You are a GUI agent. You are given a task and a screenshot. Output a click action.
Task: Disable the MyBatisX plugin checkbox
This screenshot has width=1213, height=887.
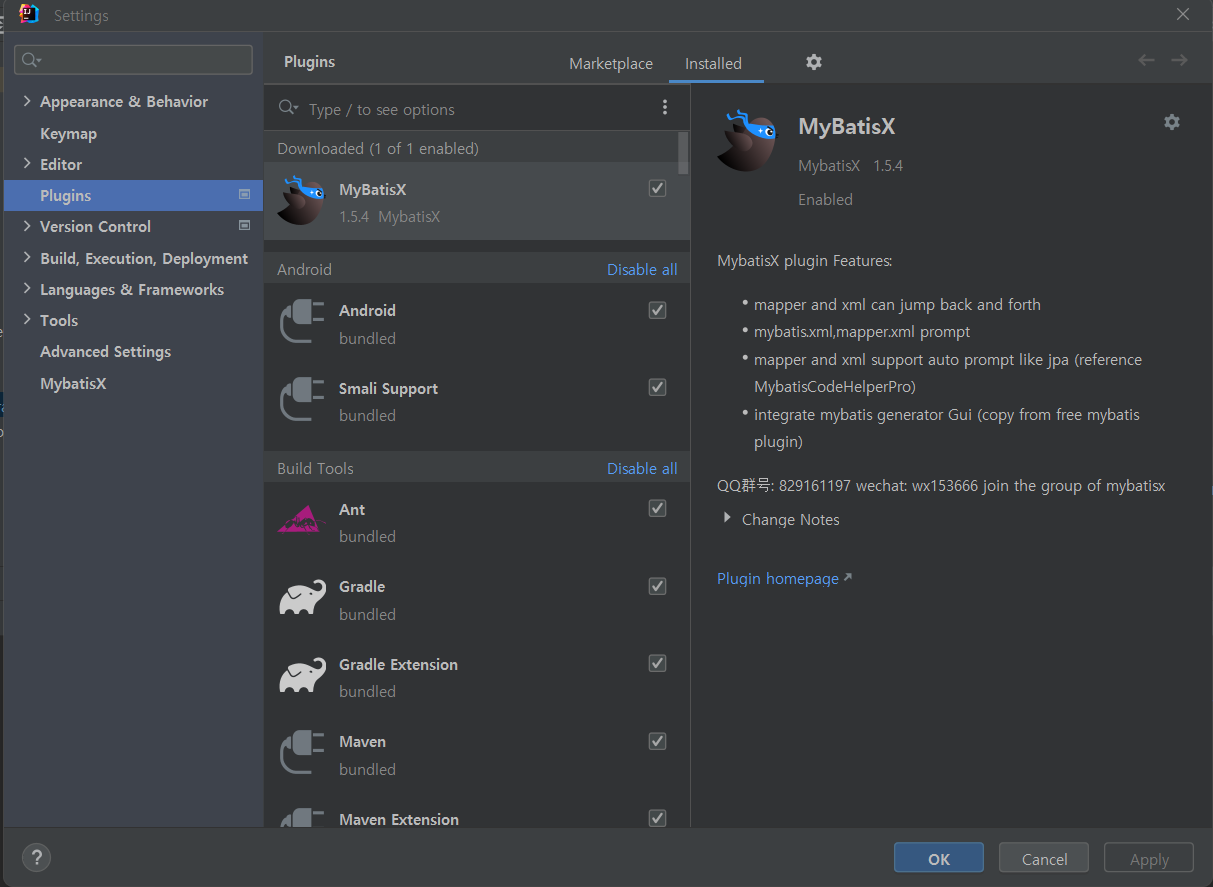pyautogui.click(x=657, y=188)
